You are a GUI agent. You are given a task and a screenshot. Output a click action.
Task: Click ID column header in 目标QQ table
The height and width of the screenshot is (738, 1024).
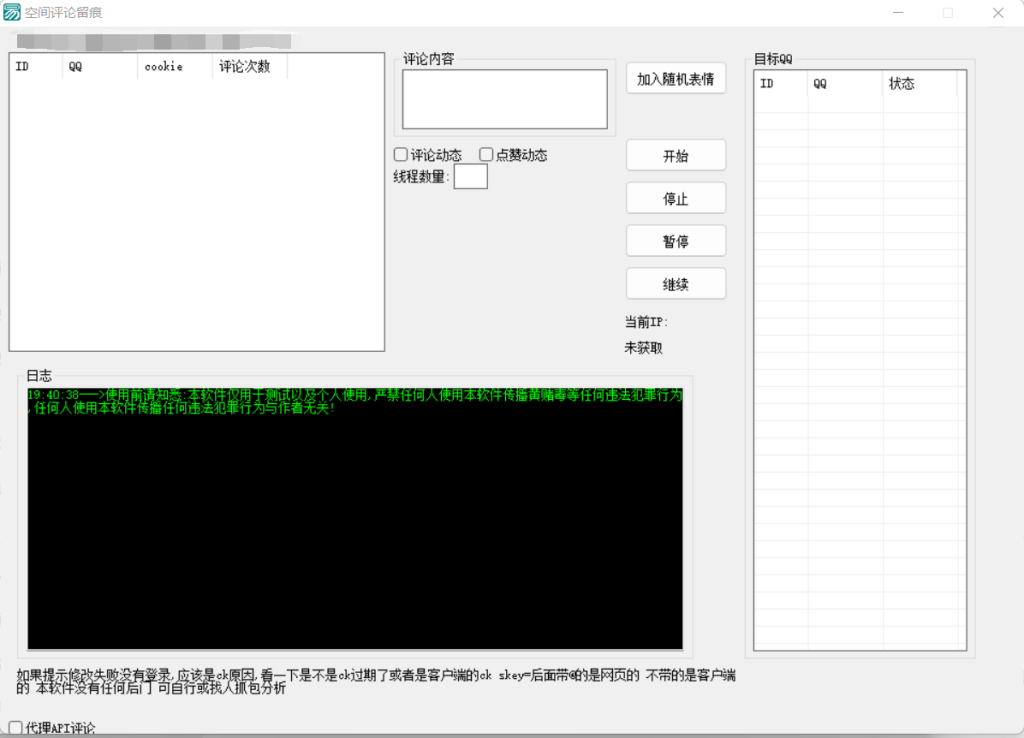click(x=780, y=84)
